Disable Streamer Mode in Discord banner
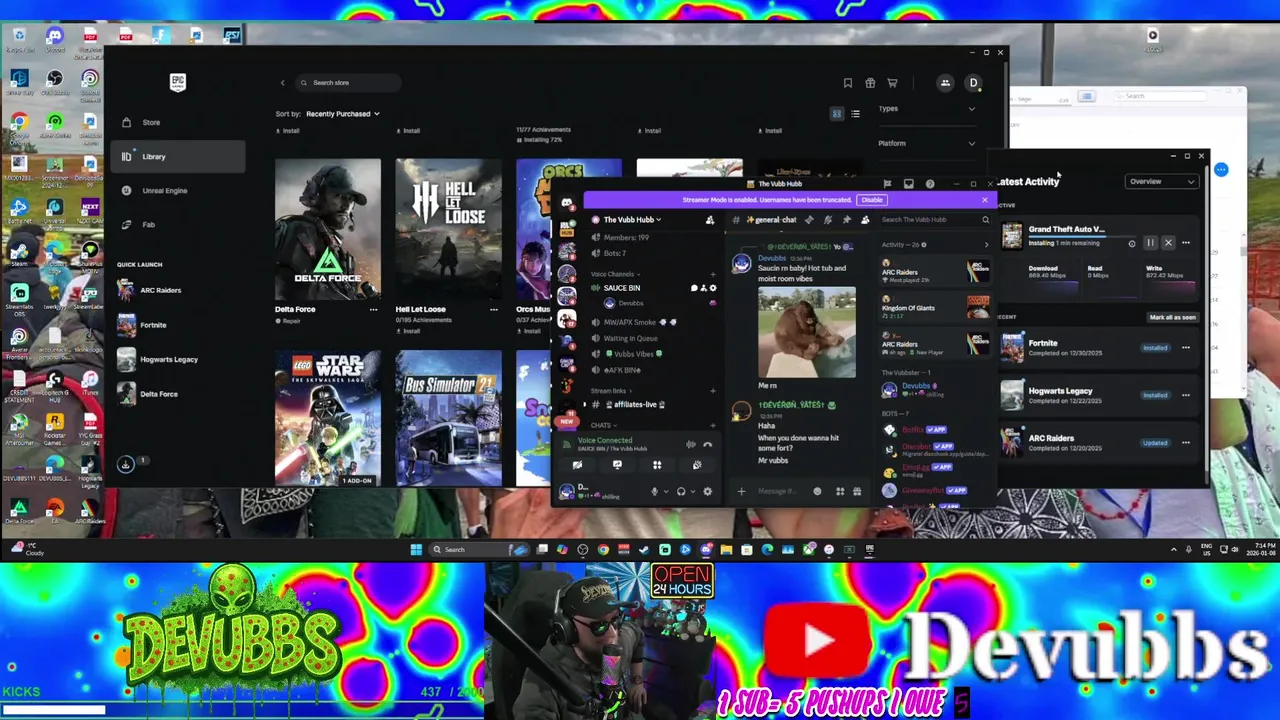The image size is (1280, 720). [872, 199]
